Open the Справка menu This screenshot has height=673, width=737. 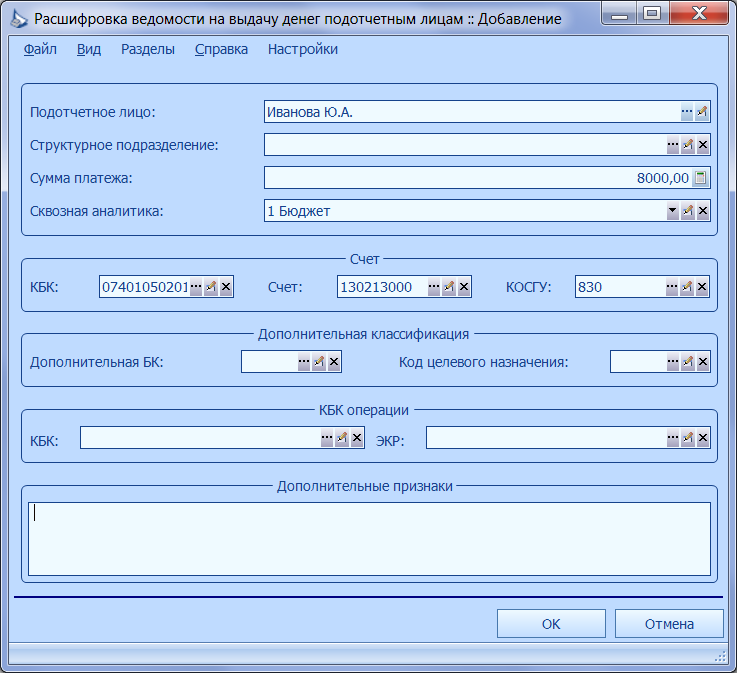[x=221, y=49]
